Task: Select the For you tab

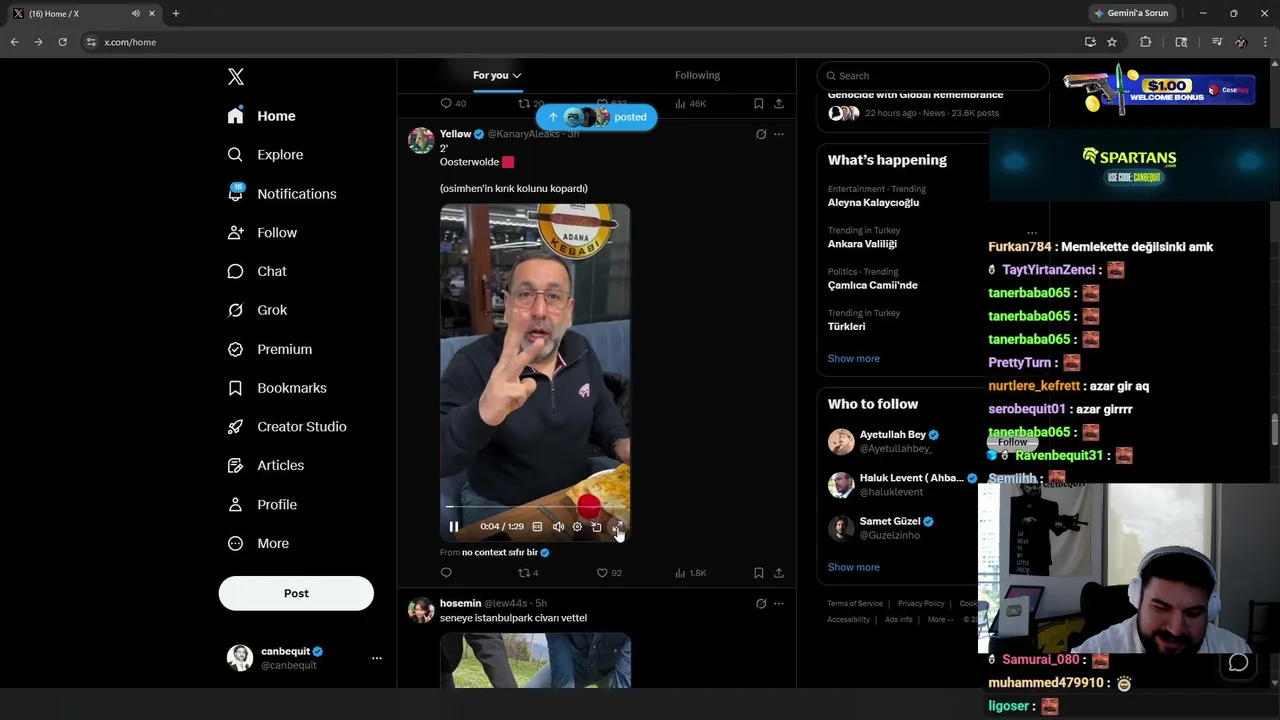Action: click(x=497, y=75)
